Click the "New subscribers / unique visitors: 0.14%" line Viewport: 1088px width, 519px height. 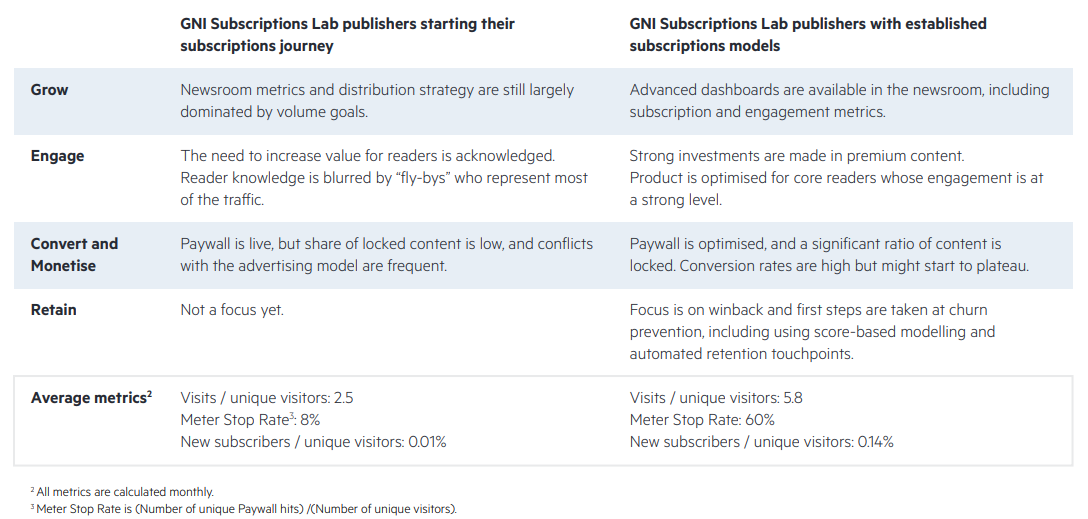(x=762, y=442)
